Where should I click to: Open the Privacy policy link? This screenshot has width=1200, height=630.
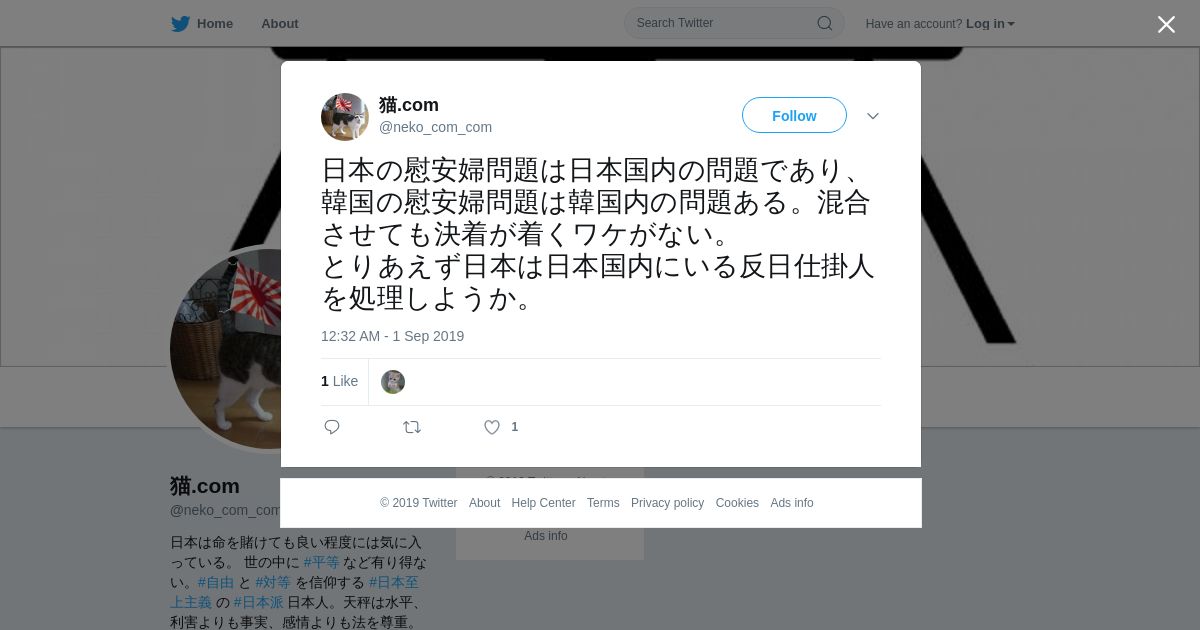[667, 503]
